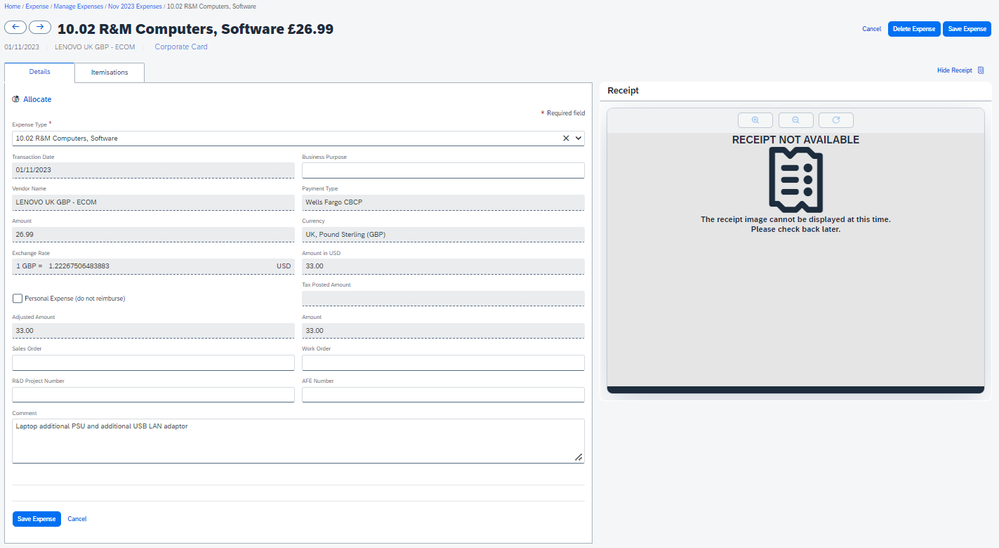
Task: Click the receipt icon beside Hide Receipt
Action: (981, 71)
